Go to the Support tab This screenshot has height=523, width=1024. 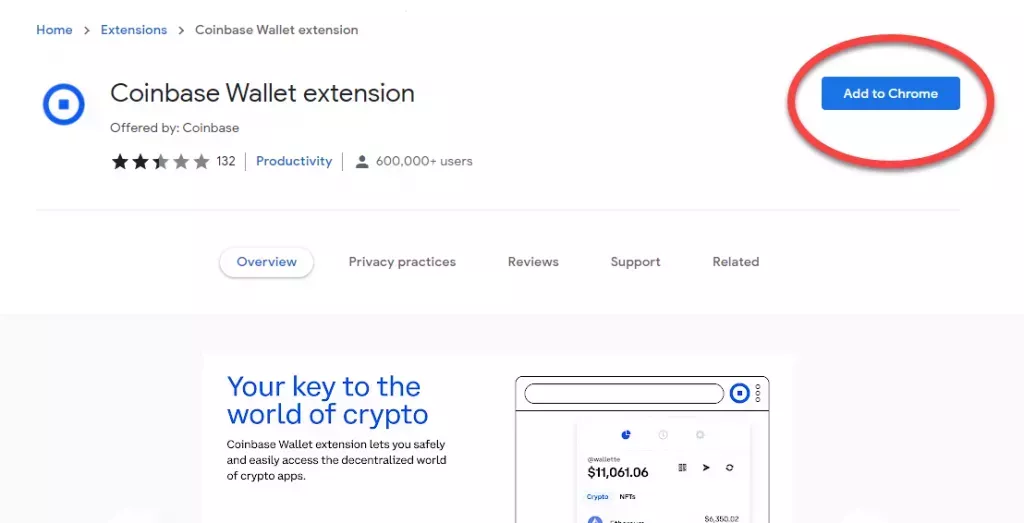[x=635, y=262]
